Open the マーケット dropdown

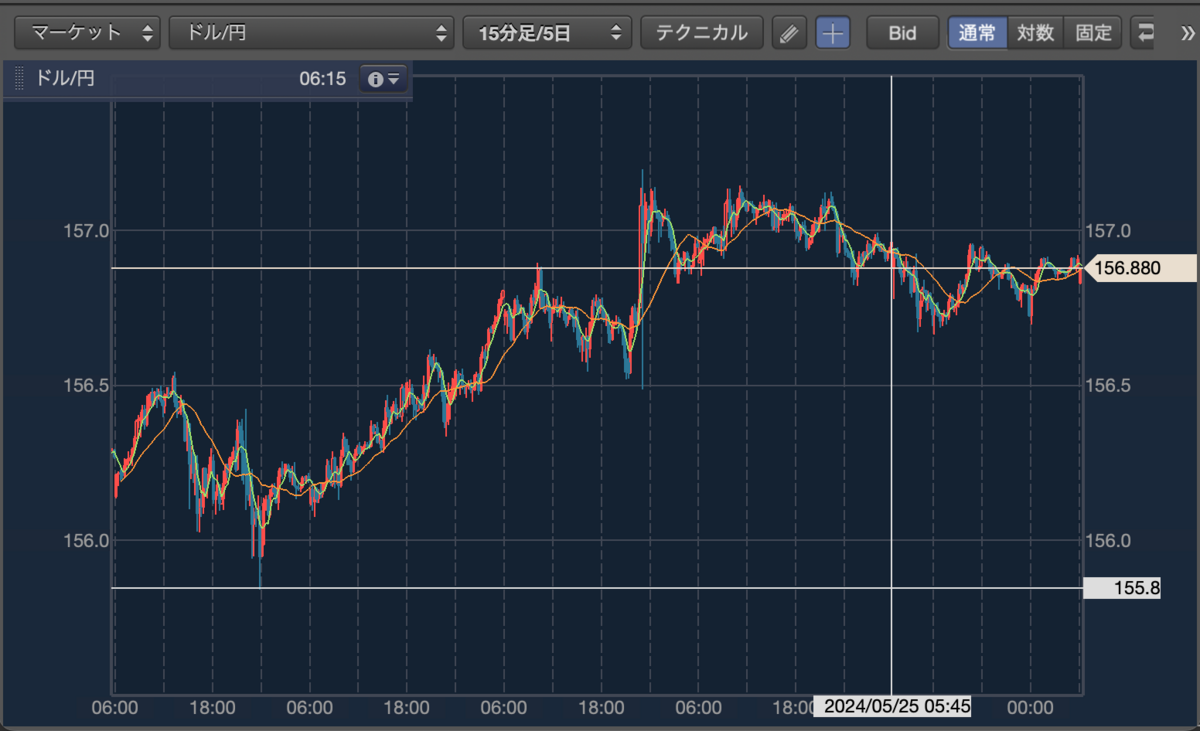[x=88, y=33]
